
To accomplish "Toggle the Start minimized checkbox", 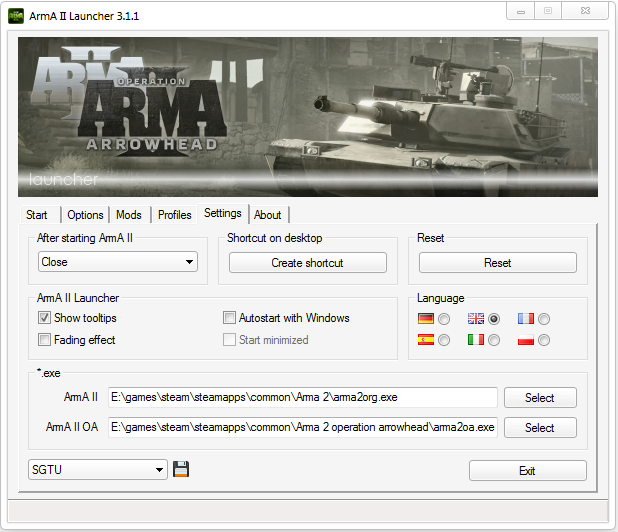I will (x=229, y=340).
